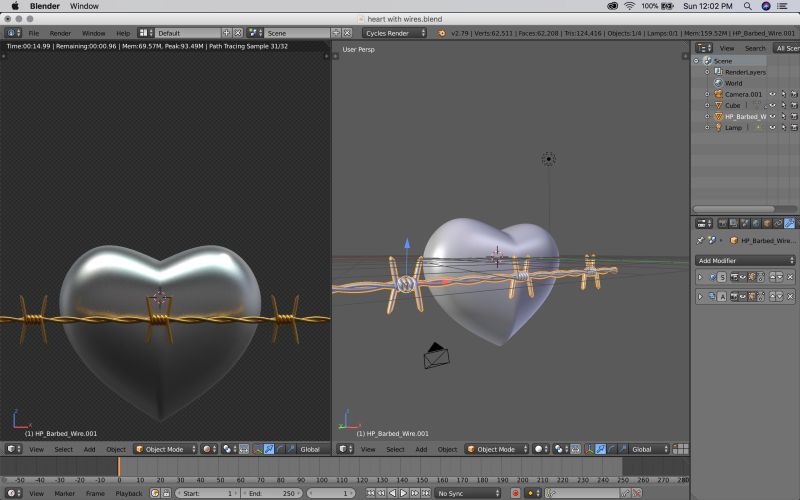The width and height of the screenshot is (800, 500).
Task: Jump to the start frame
Action: [370, 493]
